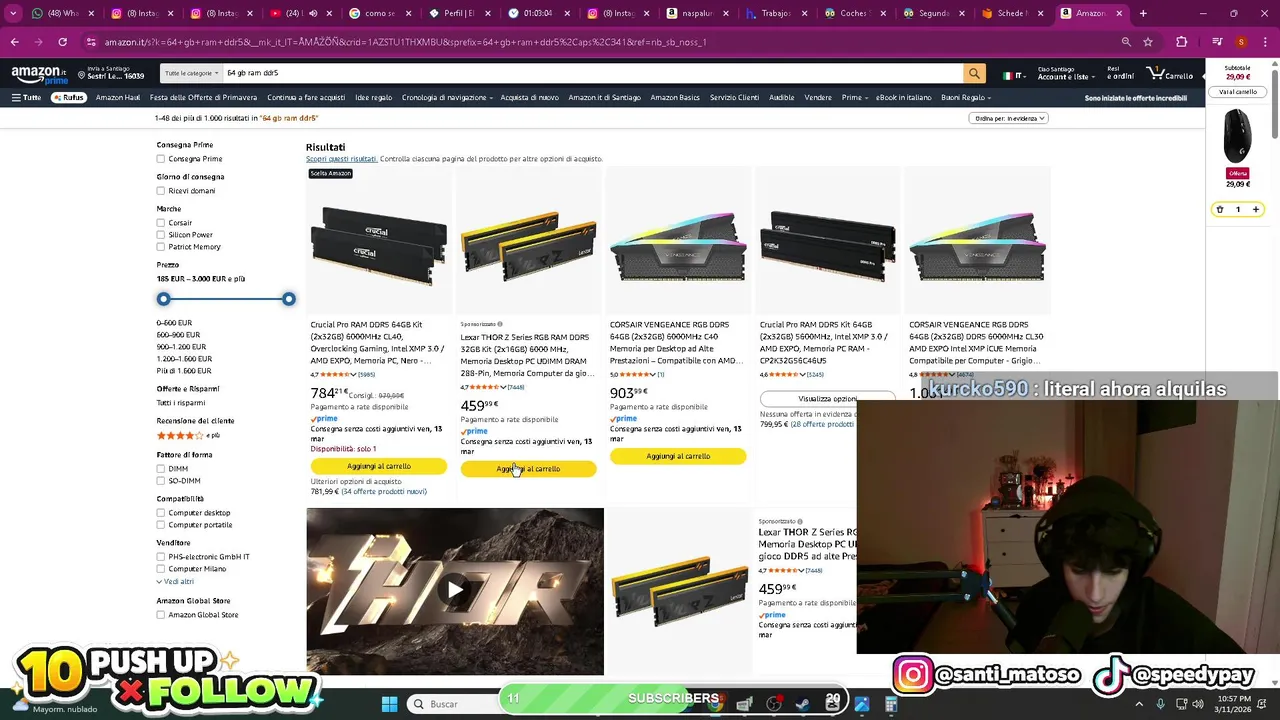Open Festa delle Offerte di Primavera

tap(204, 98)
